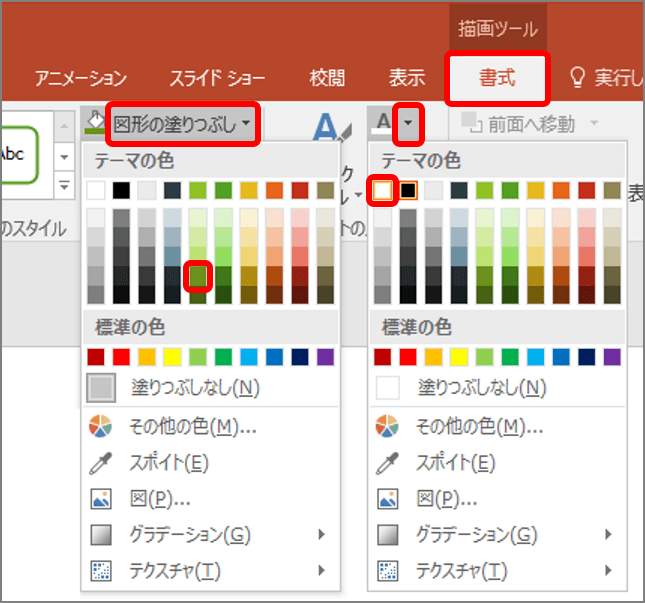Open the 校閲 tab
This screenshot has height=603, width=645.
click(327, 78)
